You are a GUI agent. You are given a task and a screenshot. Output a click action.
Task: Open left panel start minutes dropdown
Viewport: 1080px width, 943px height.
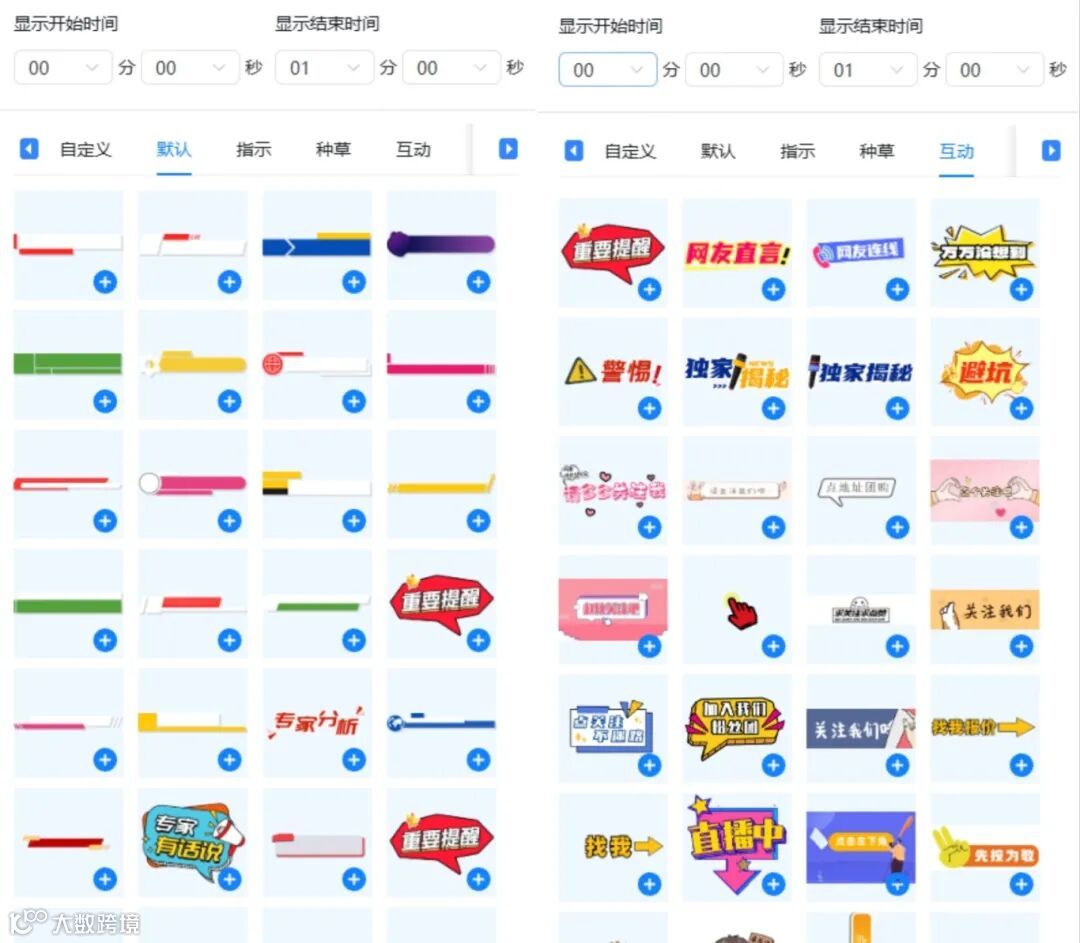click(63, 68)
